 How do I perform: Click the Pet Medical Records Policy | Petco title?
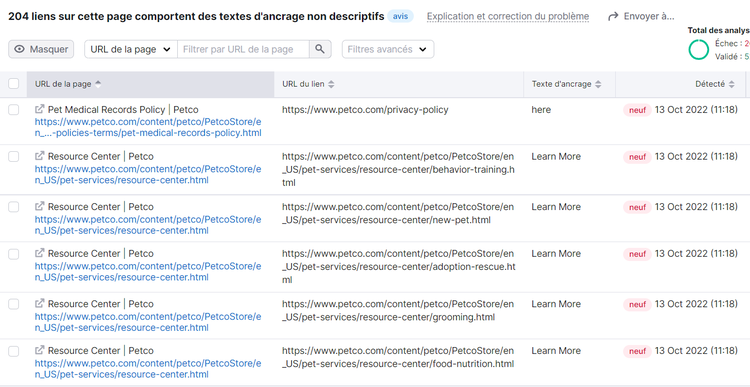123,110
